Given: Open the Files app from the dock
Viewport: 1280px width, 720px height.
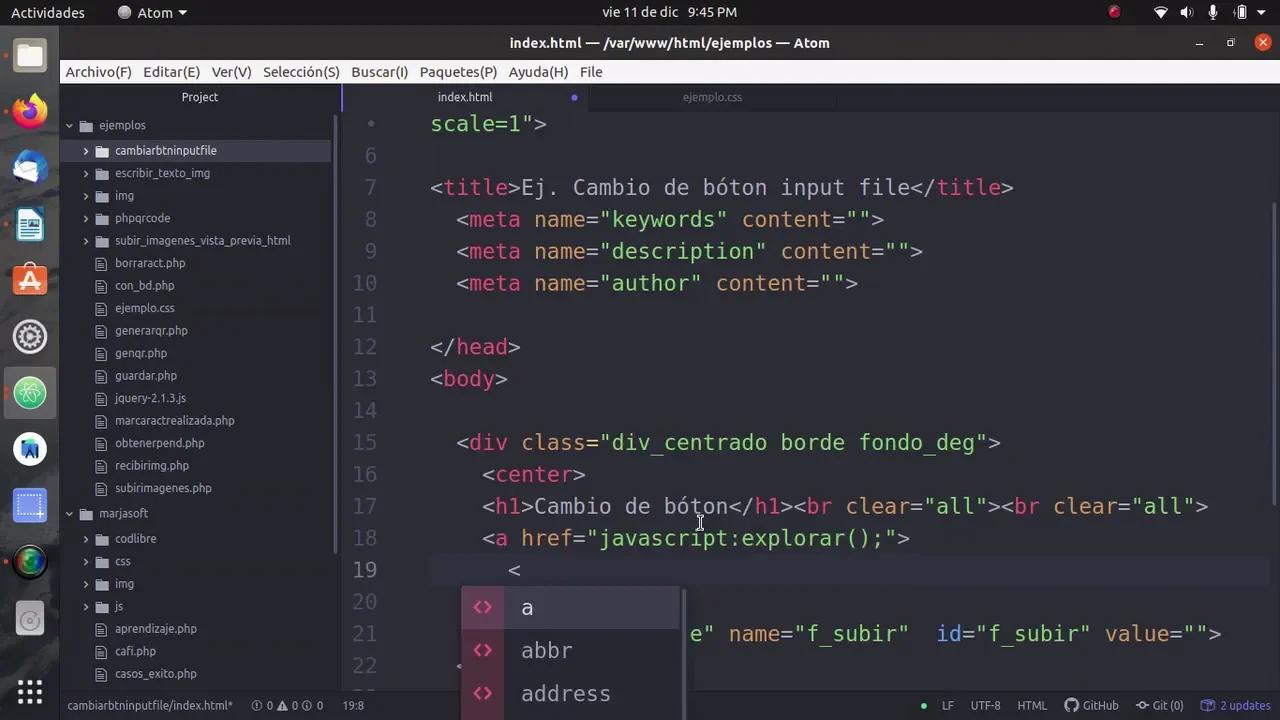Looking at the screenshot, I should (x=30, y=55).
